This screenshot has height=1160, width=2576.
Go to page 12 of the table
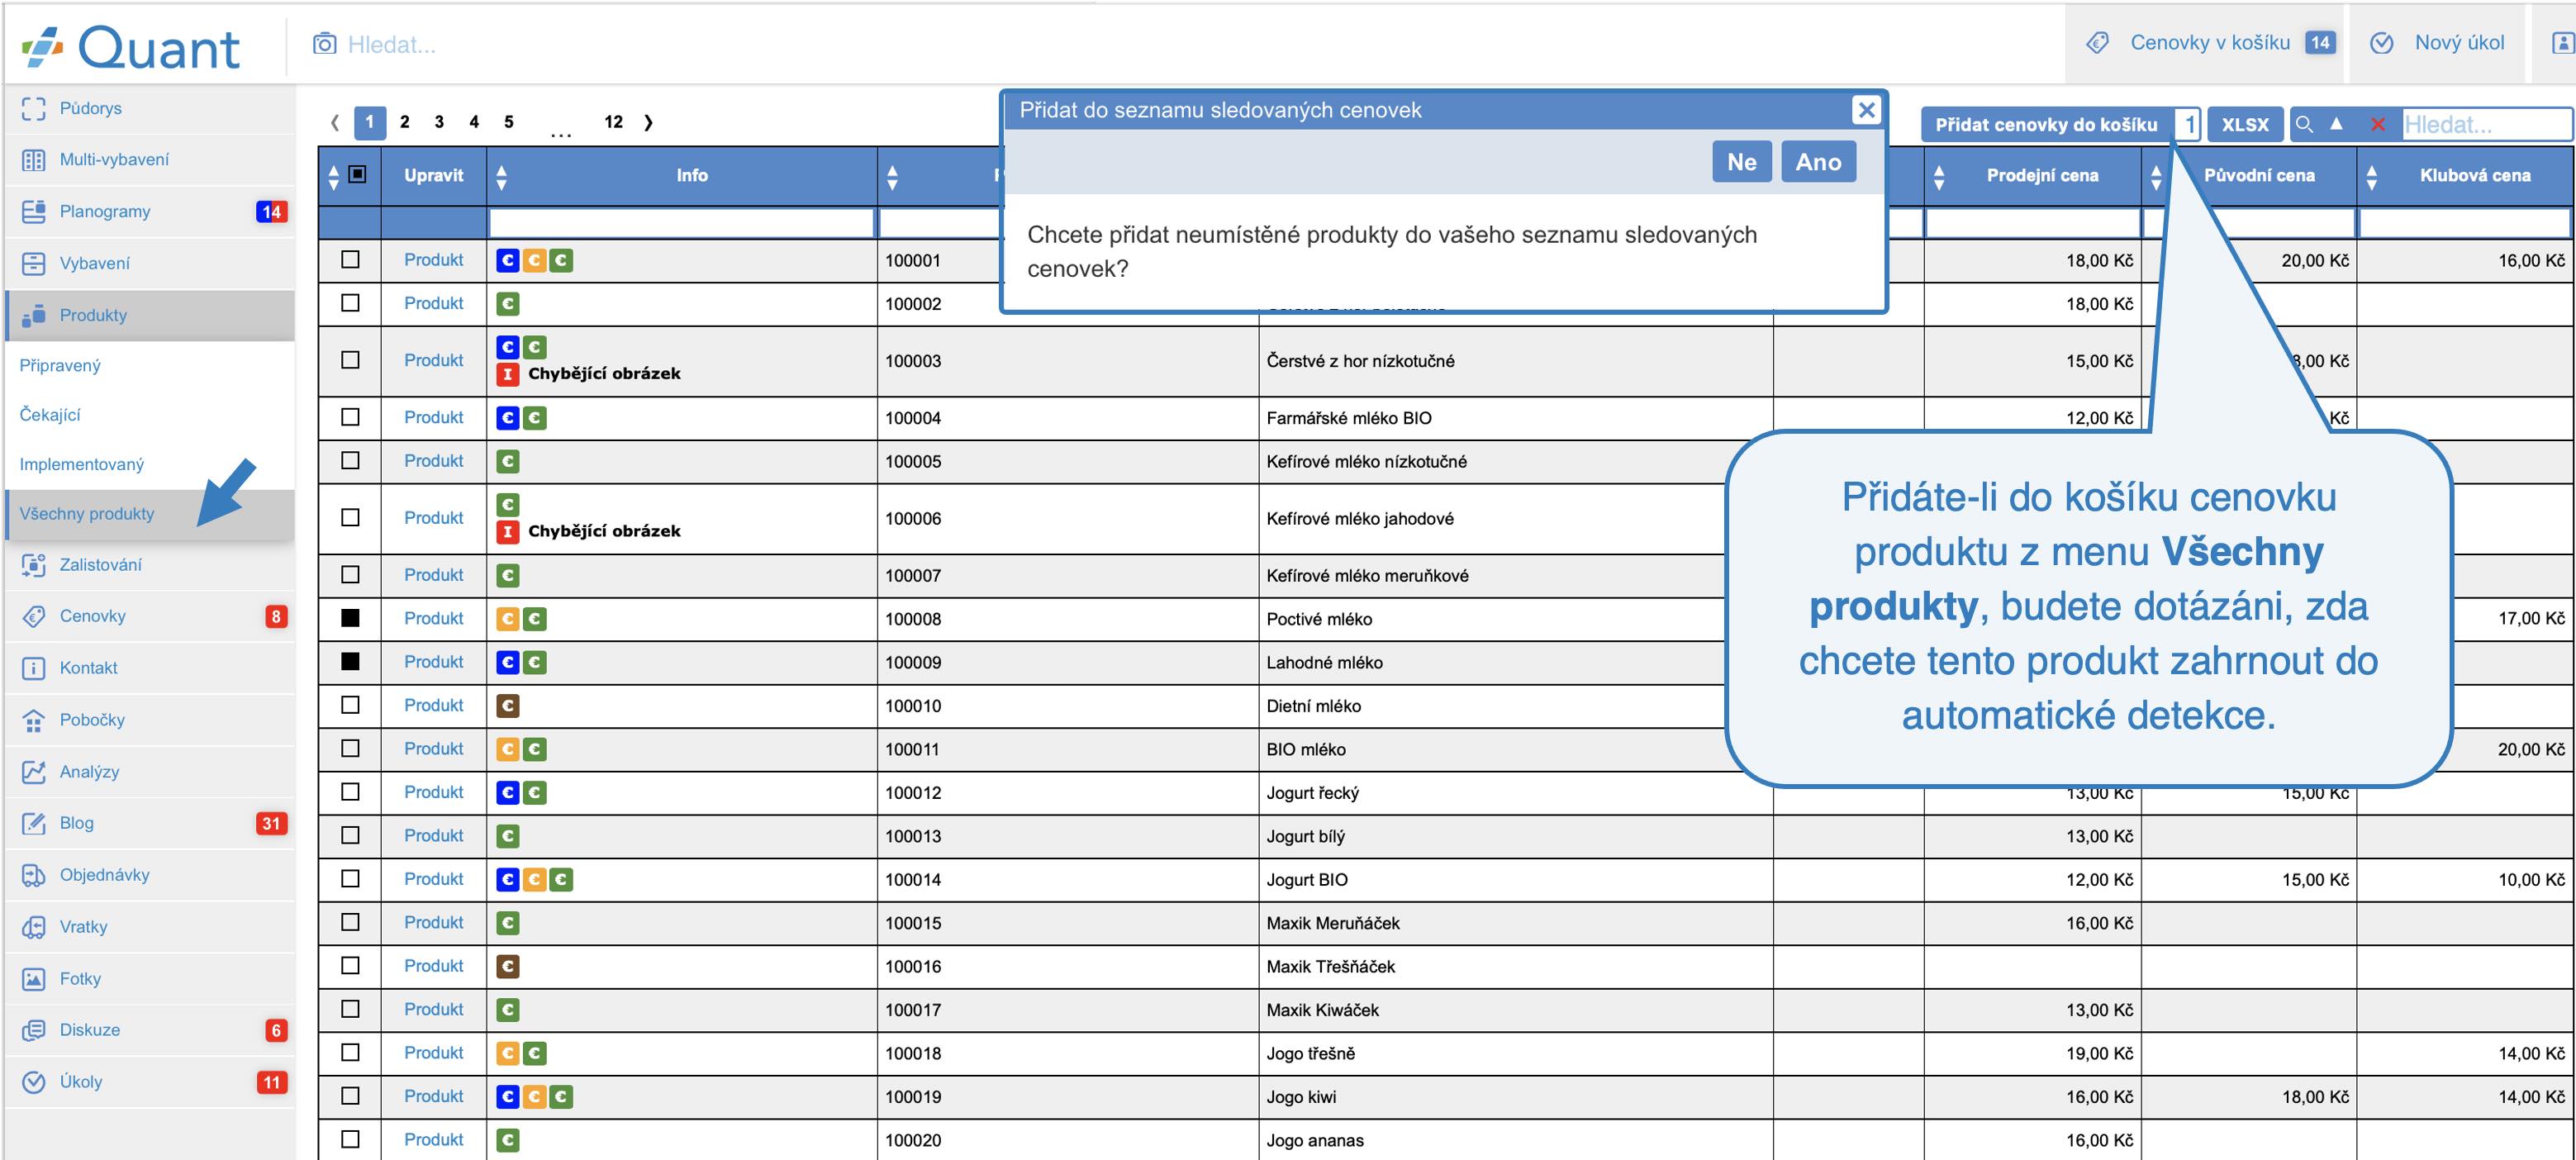613,122
